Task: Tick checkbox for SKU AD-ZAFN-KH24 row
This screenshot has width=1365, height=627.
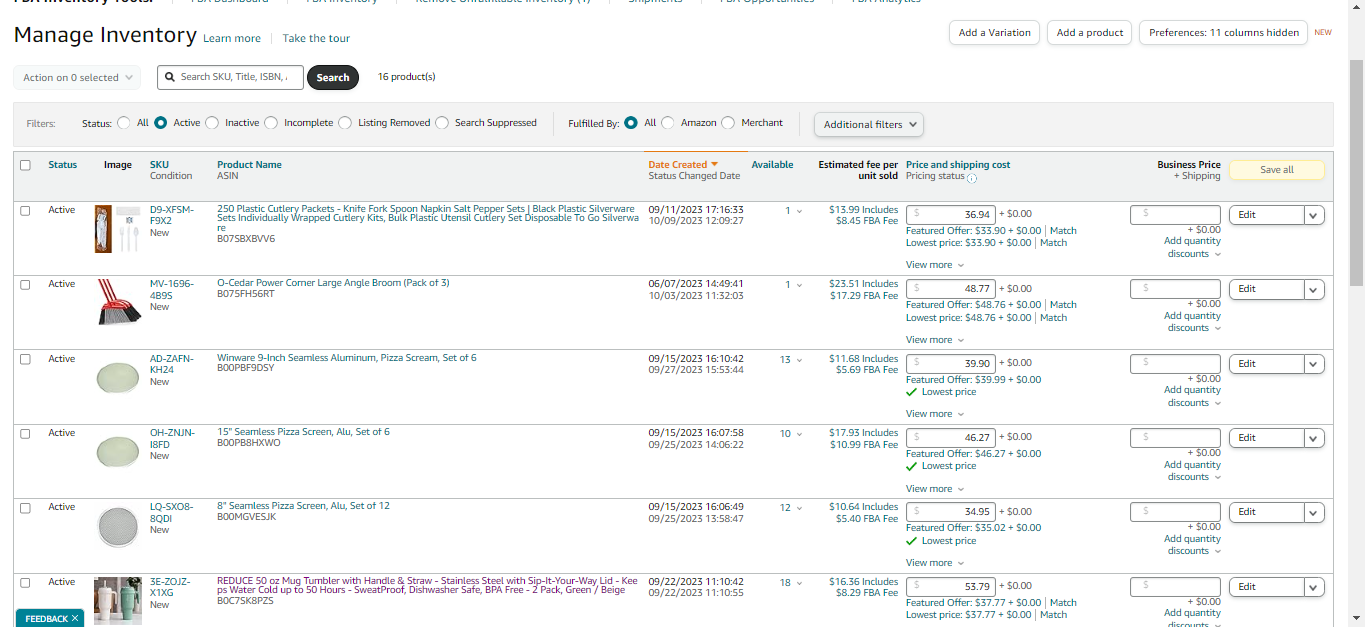Action: 25,359
